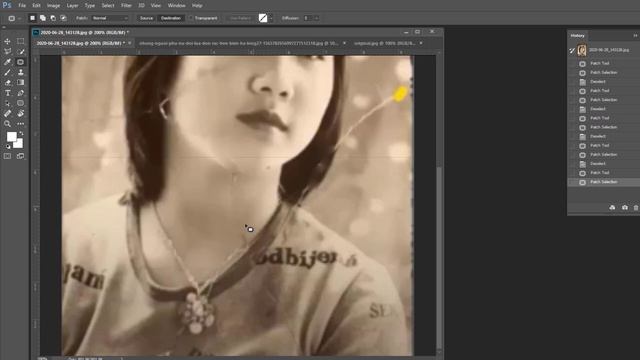Select the Pen tool
640x360 pixels.
coord(20,93)
